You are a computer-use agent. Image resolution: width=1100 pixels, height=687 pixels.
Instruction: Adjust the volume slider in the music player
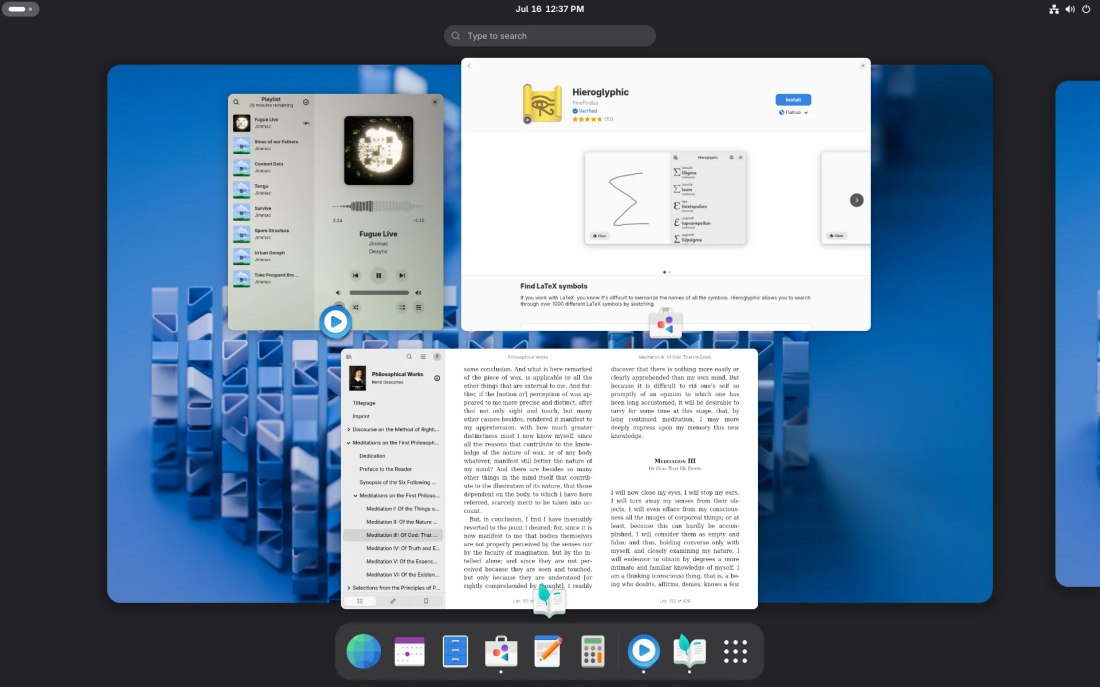(379, 293)
